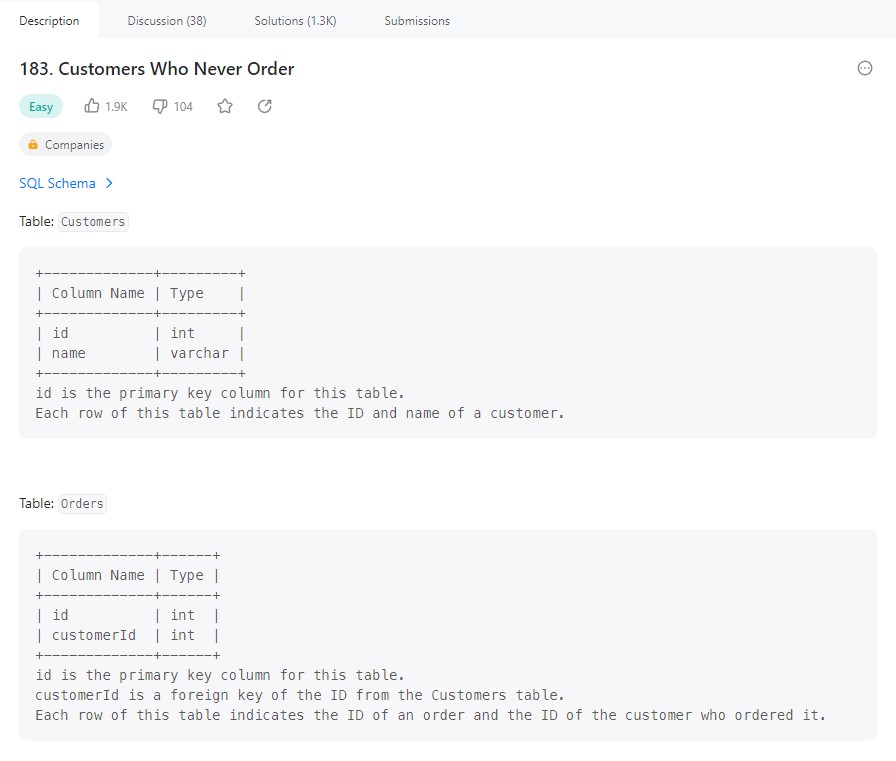Image resolution: width=896 pixels, height=761 pixels.
Task: Click the Customers table name code label
Action: tap(93, 222)
